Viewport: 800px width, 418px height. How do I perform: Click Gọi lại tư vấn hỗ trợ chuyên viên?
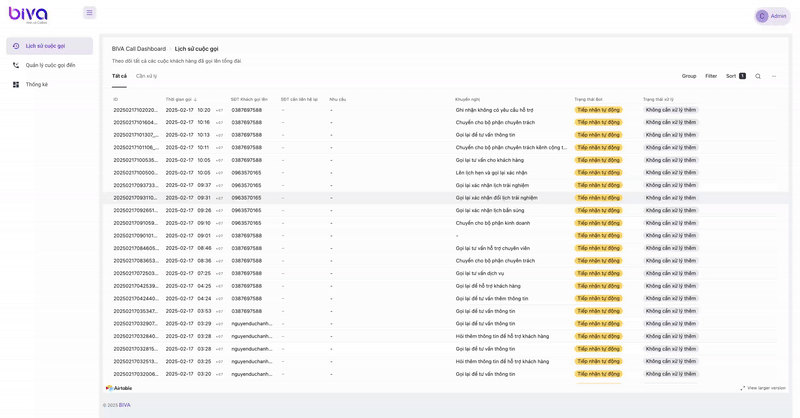(493, 248)
